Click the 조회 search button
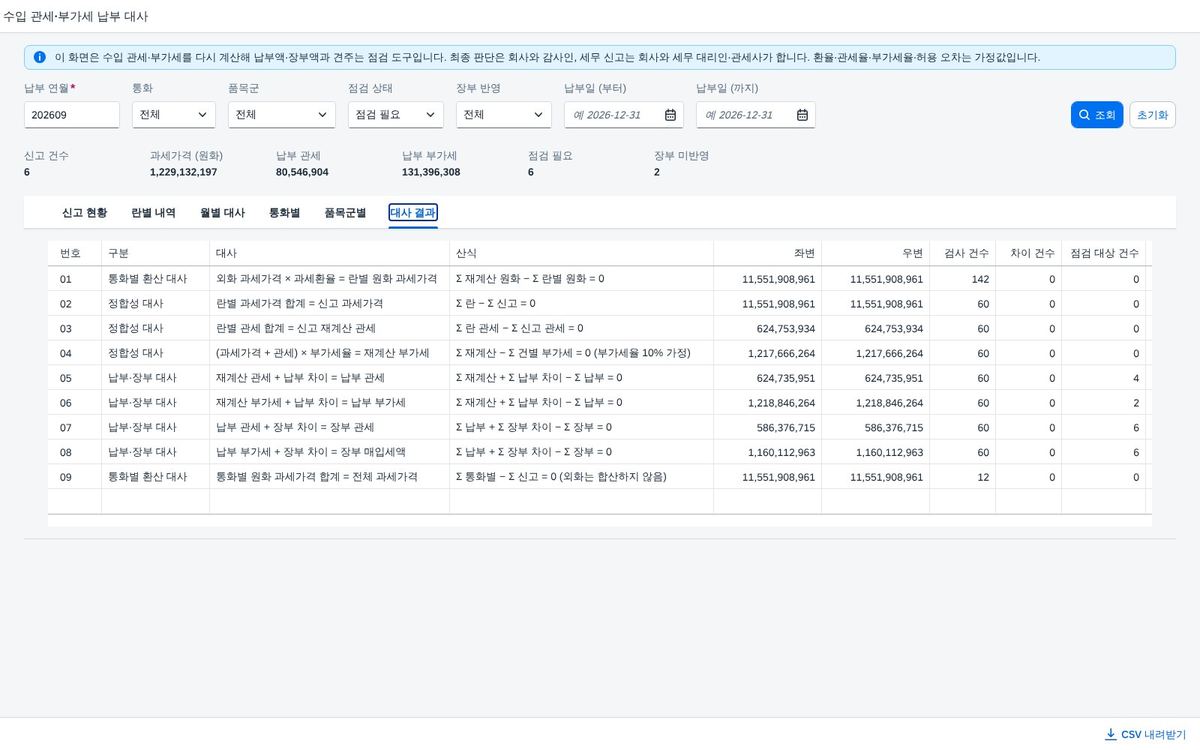This screenshot has width=1200, height=750. coord(1097,115)
